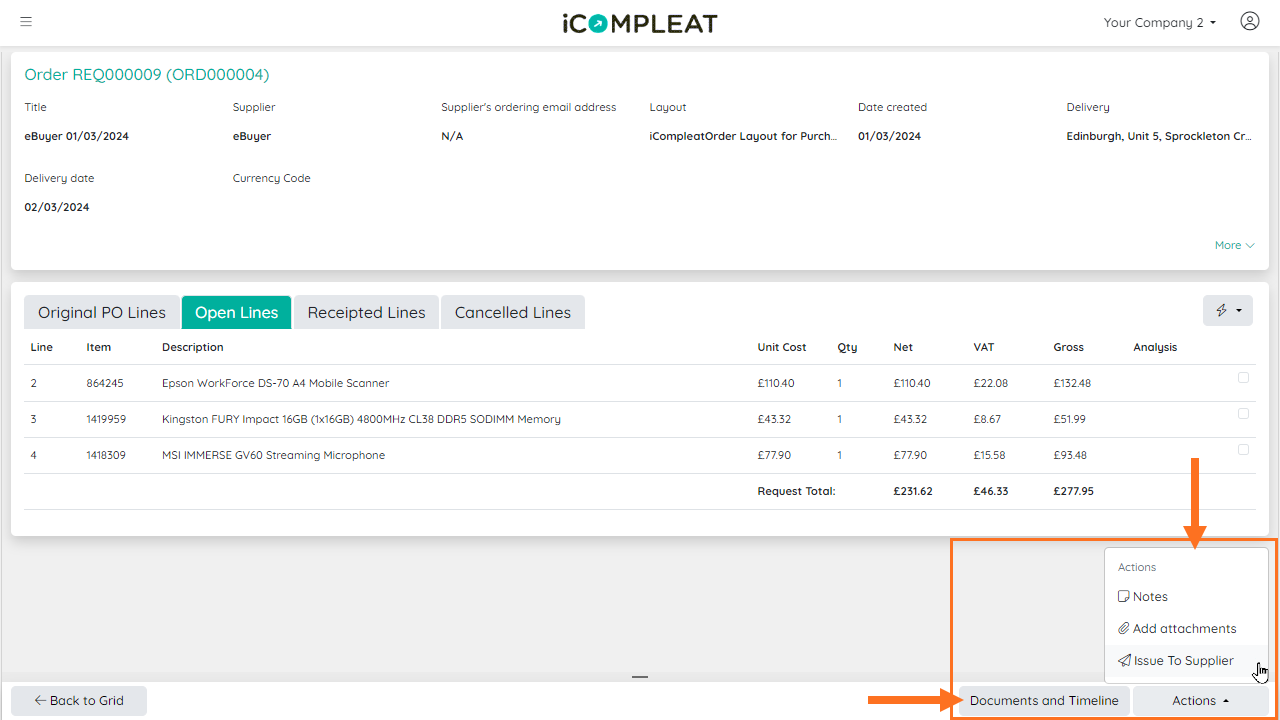The width and height of the screenshot is (1280, 720).
Task: Click gross value £132.48
Action: coord(1072,384)
